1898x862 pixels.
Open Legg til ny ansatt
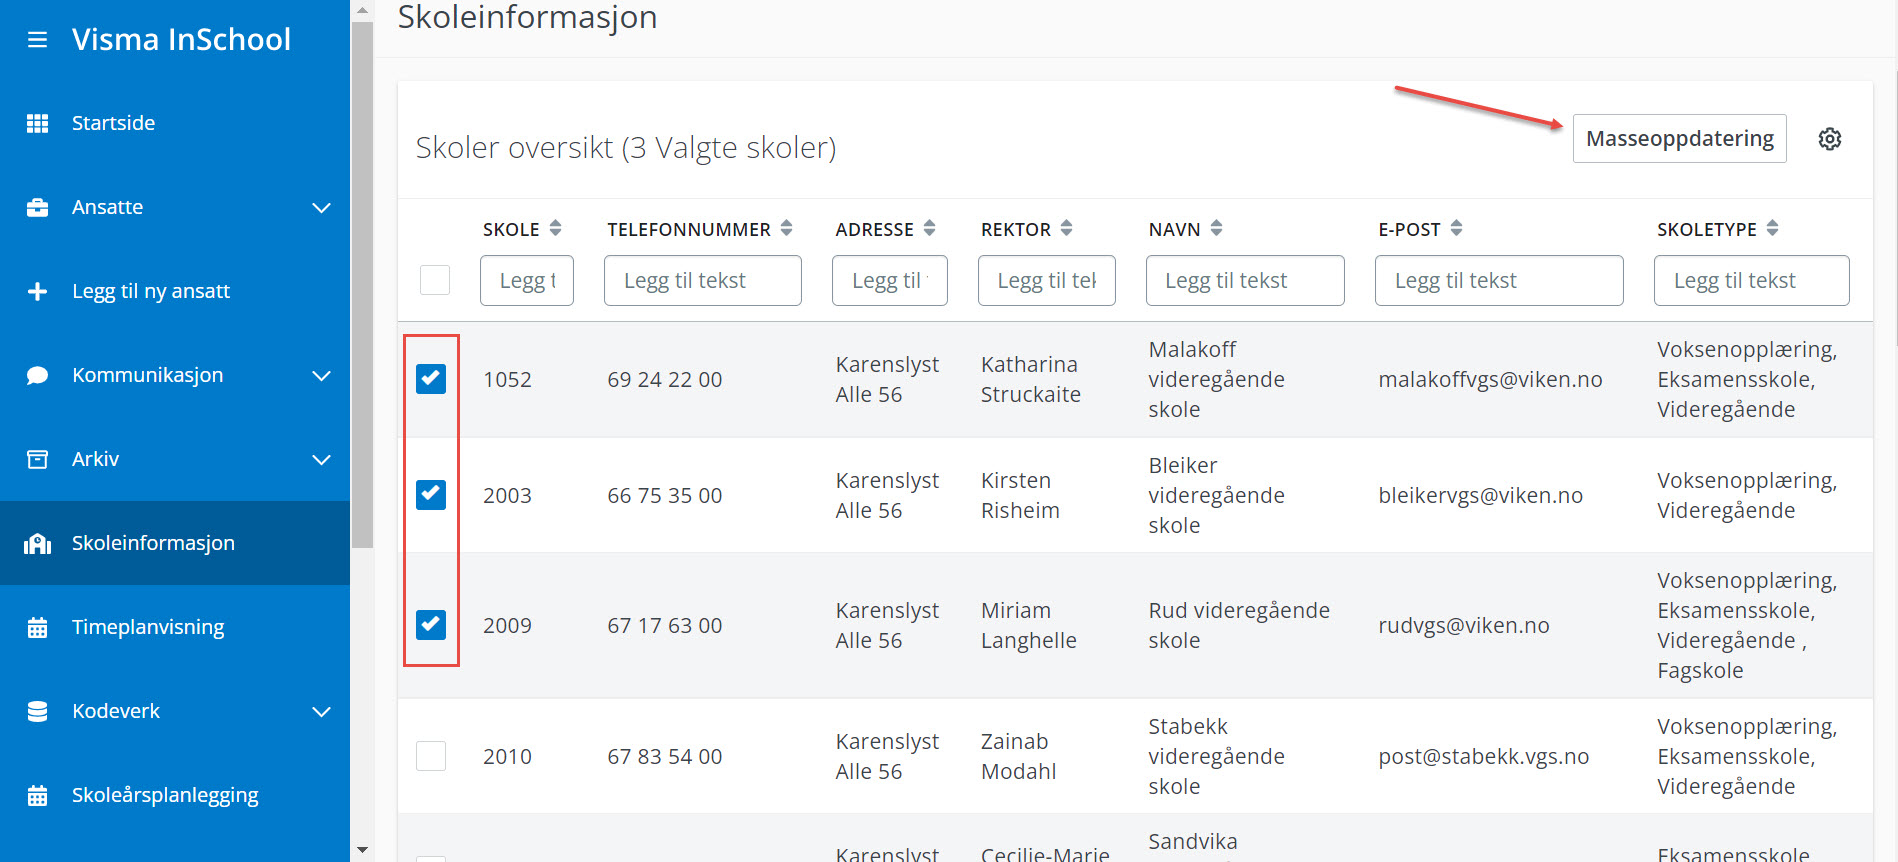[x=175, y=291]
